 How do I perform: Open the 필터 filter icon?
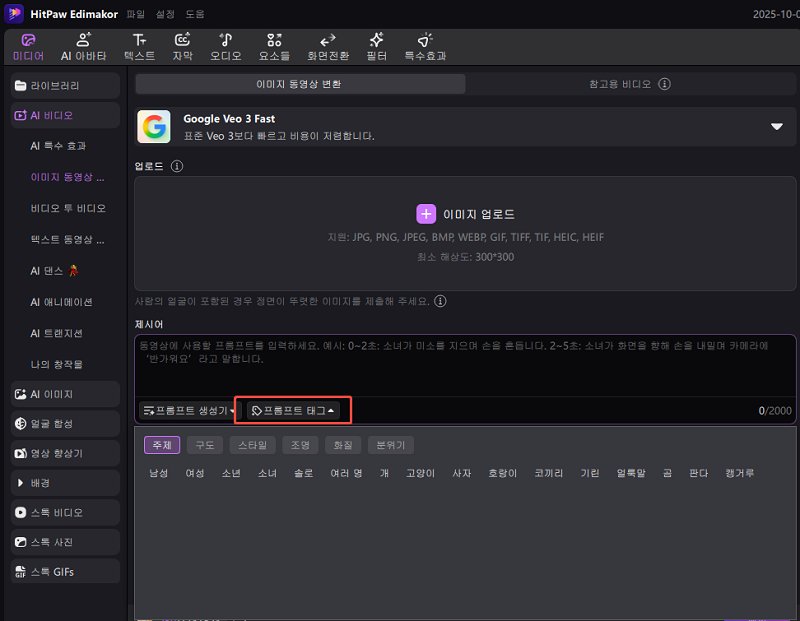tap(376, 40)
